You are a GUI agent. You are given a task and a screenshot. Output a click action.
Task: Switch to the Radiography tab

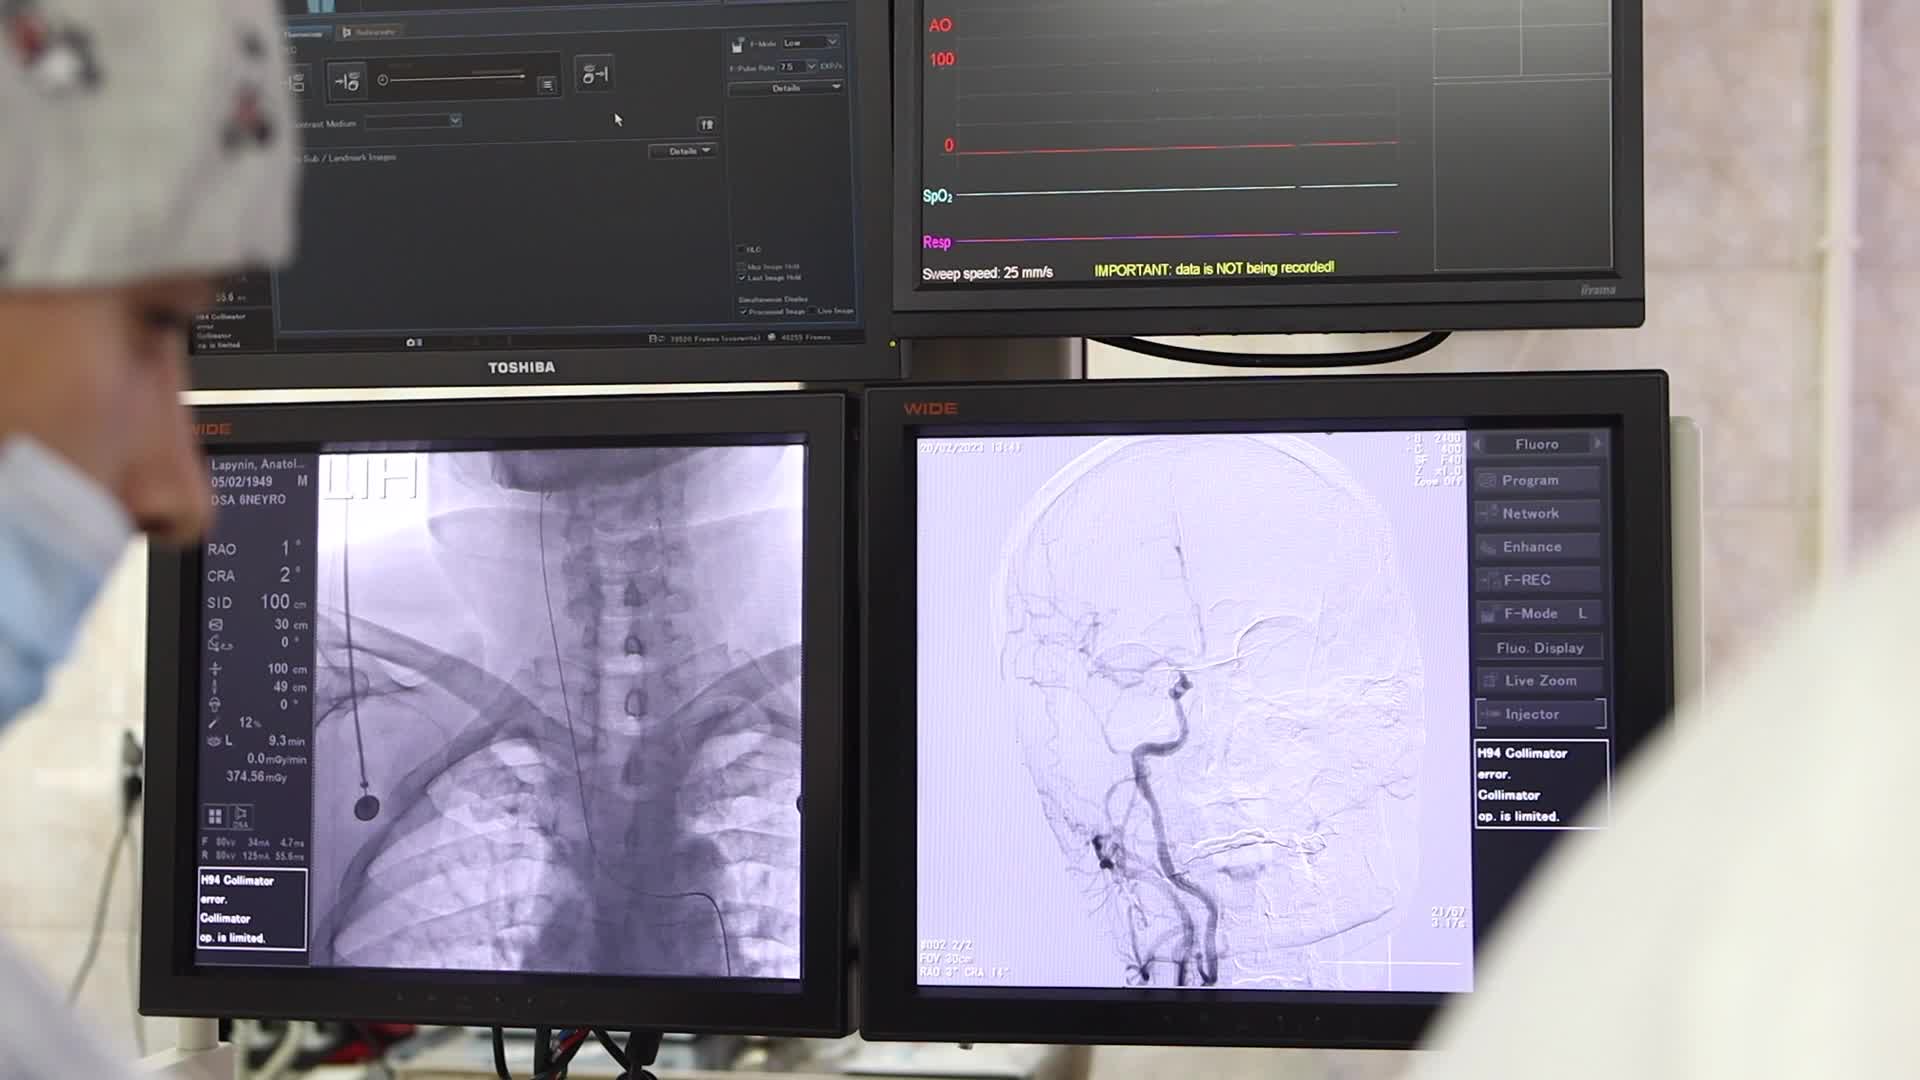[x=369, y=32]
